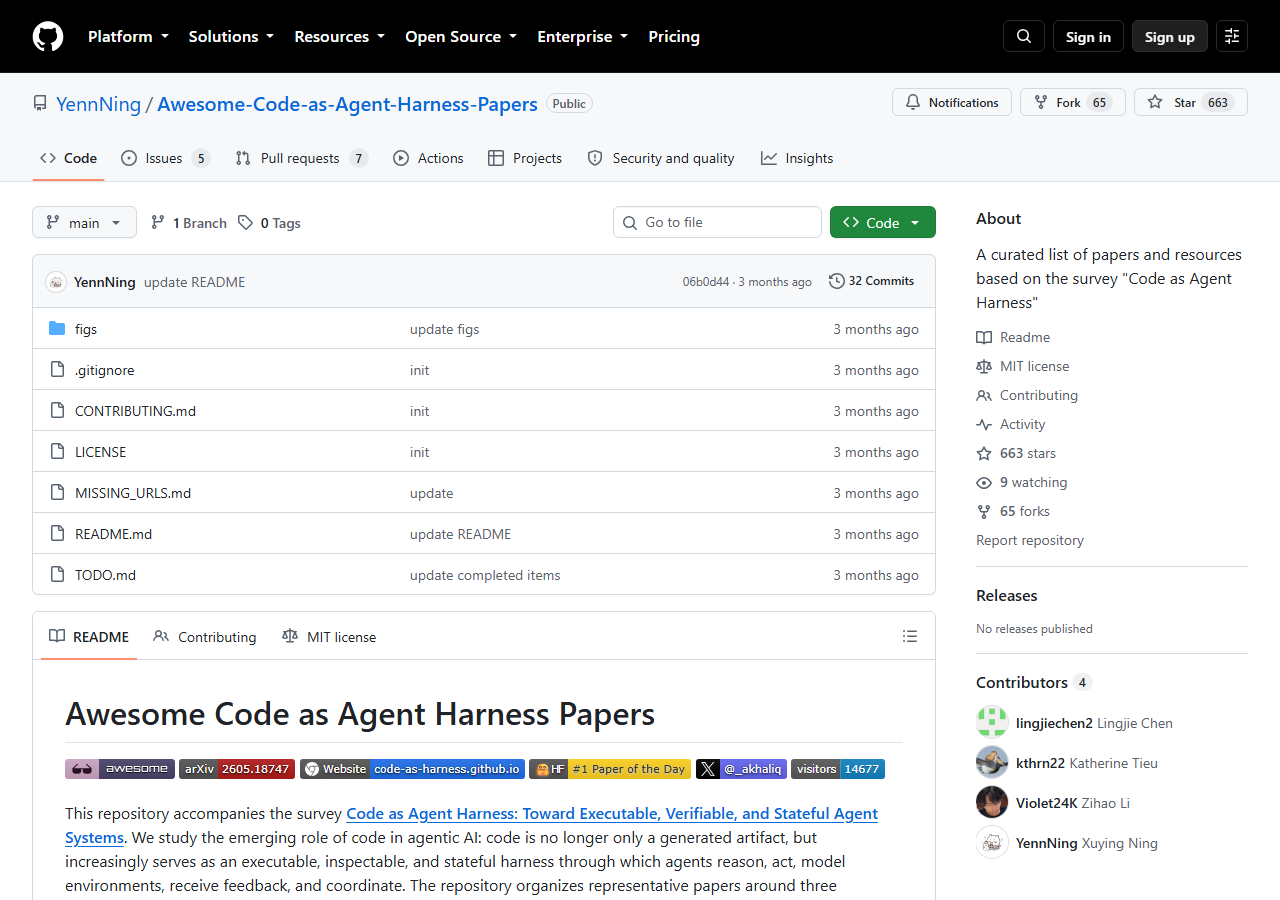Expand the Resources menu
This screenshot has height=900, width=1280.
(x=339, y=36)
